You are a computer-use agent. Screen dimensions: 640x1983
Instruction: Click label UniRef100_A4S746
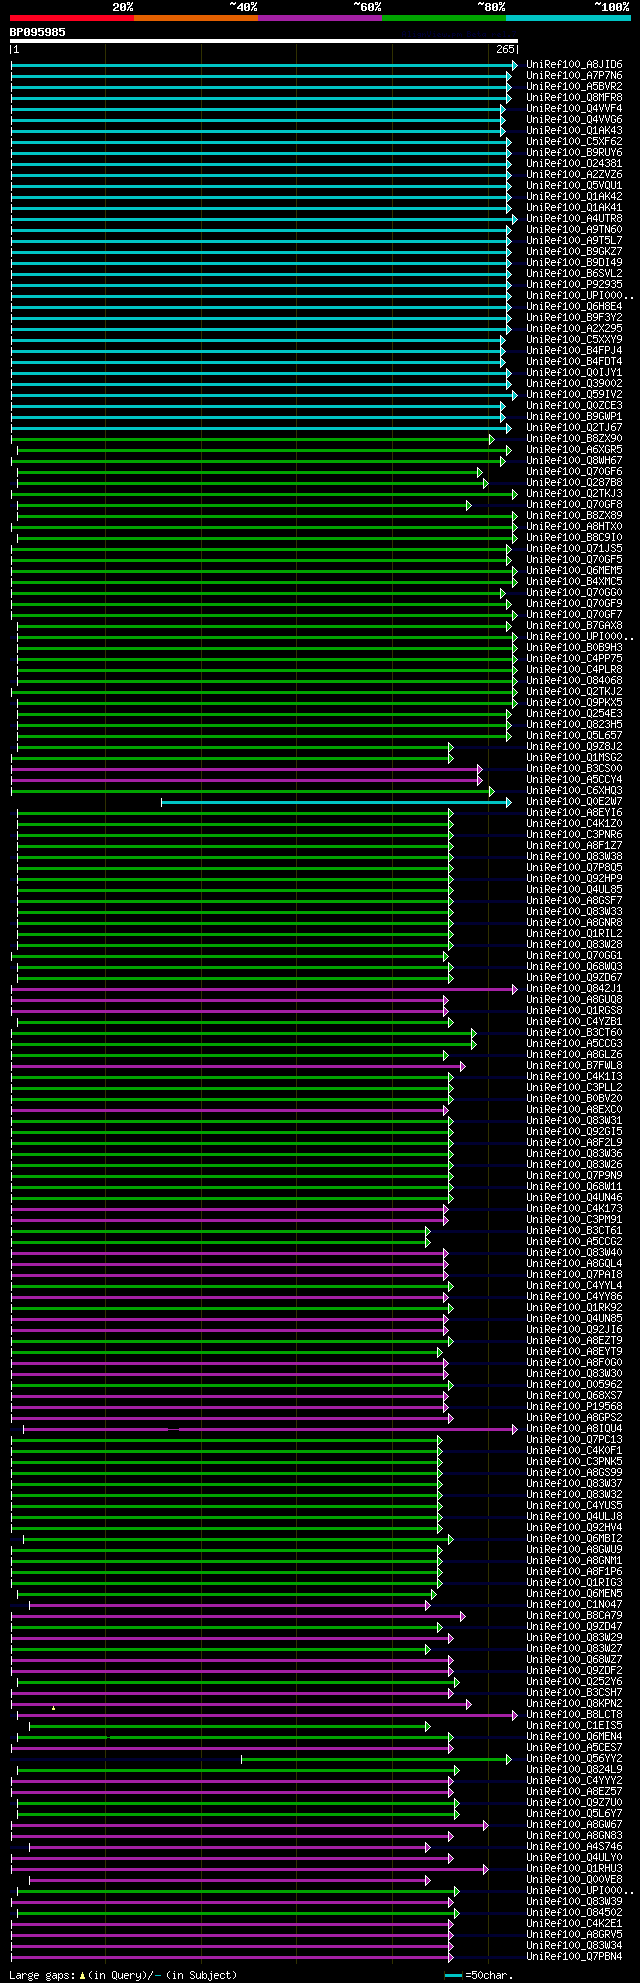(574, 1847)
